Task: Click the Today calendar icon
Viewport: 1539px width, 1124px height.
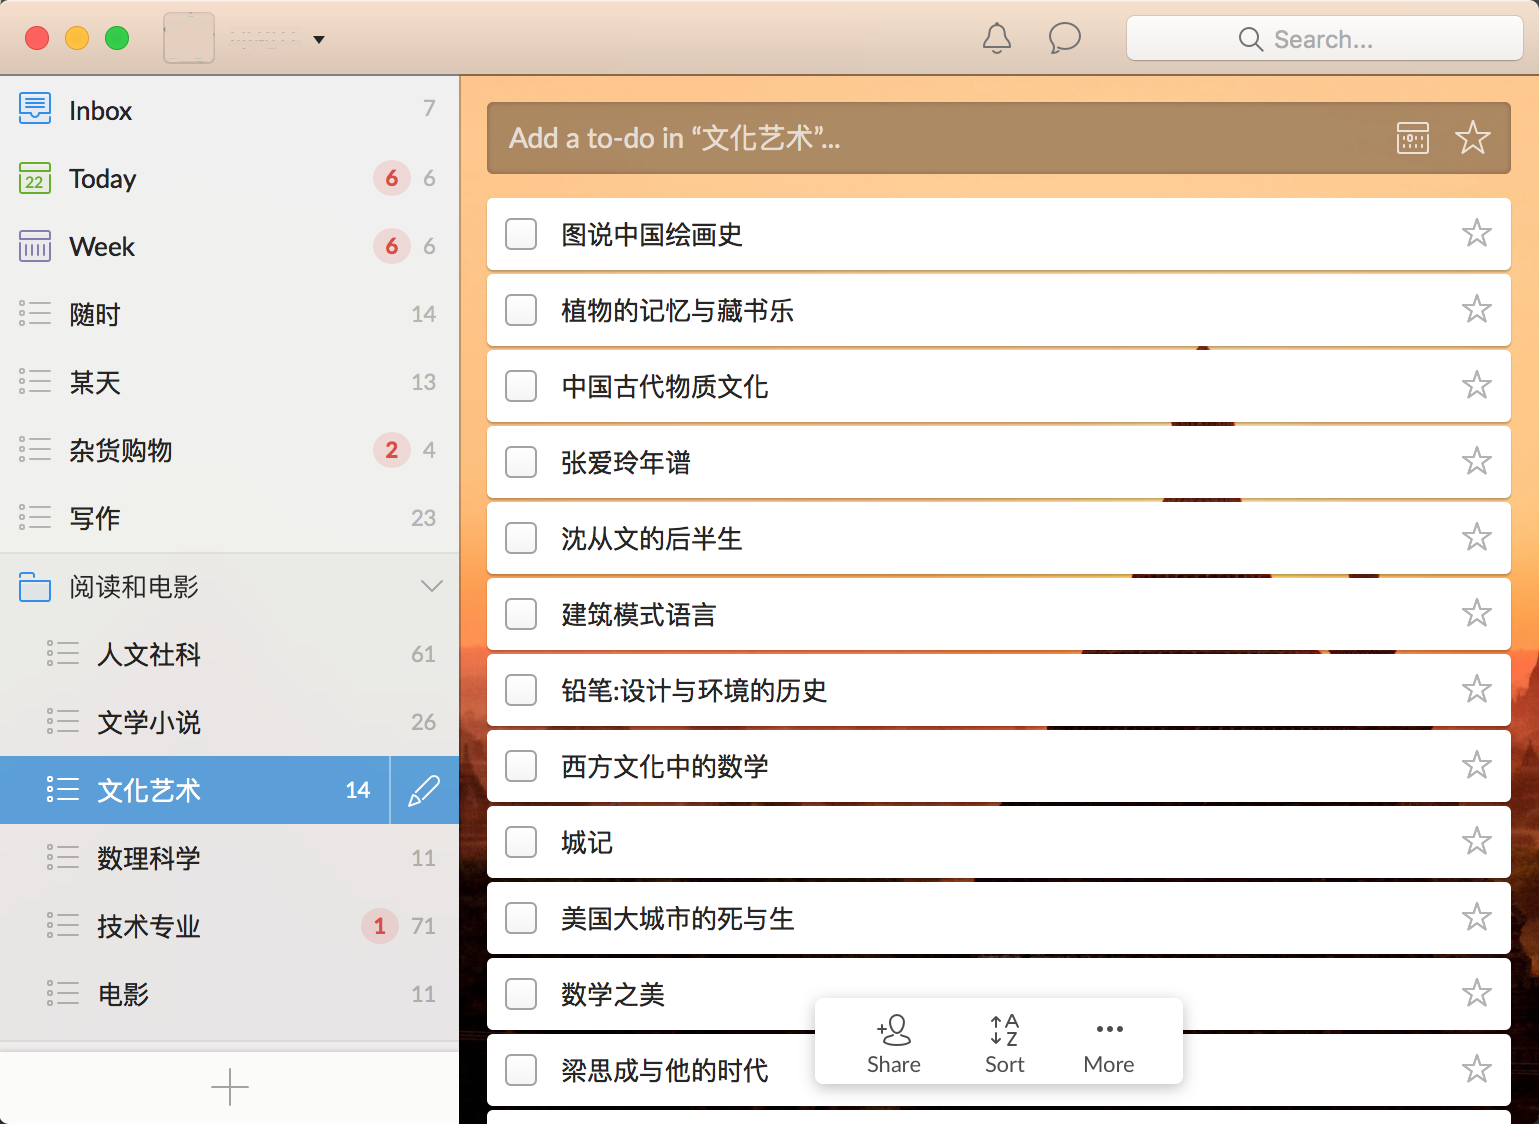Action: point(35,178)
